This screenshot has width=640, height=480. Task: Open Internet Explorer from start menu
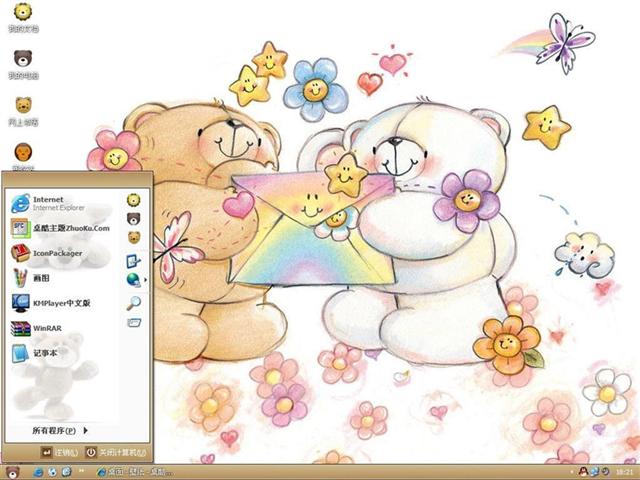(x=50, y=204)
